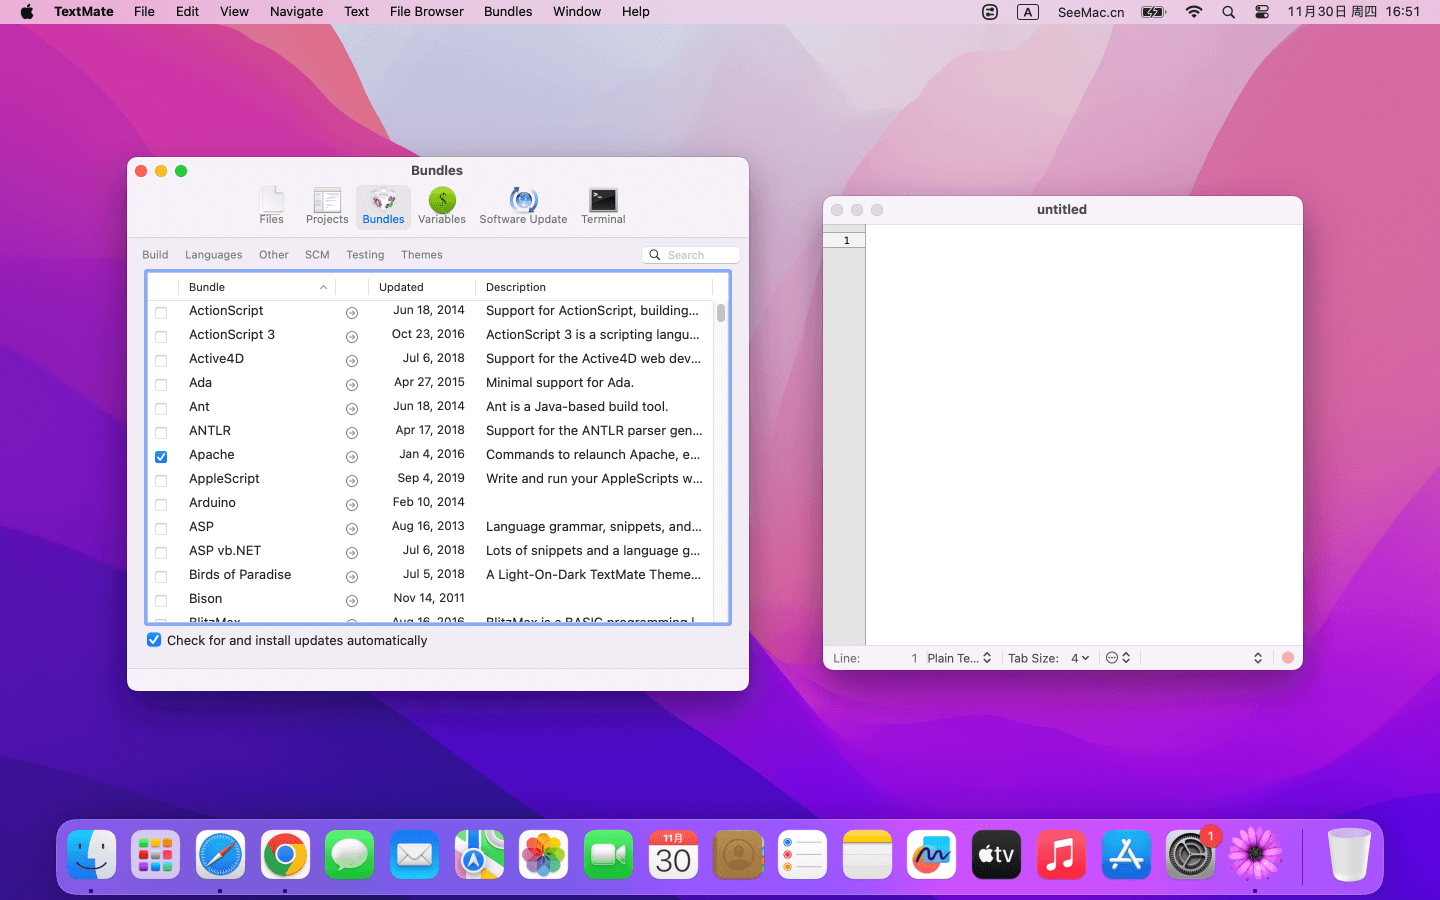Screen dimensions: 1440x900
Task: Click the arrow link for Bison bundle
Action: click(x=352, y=600)
